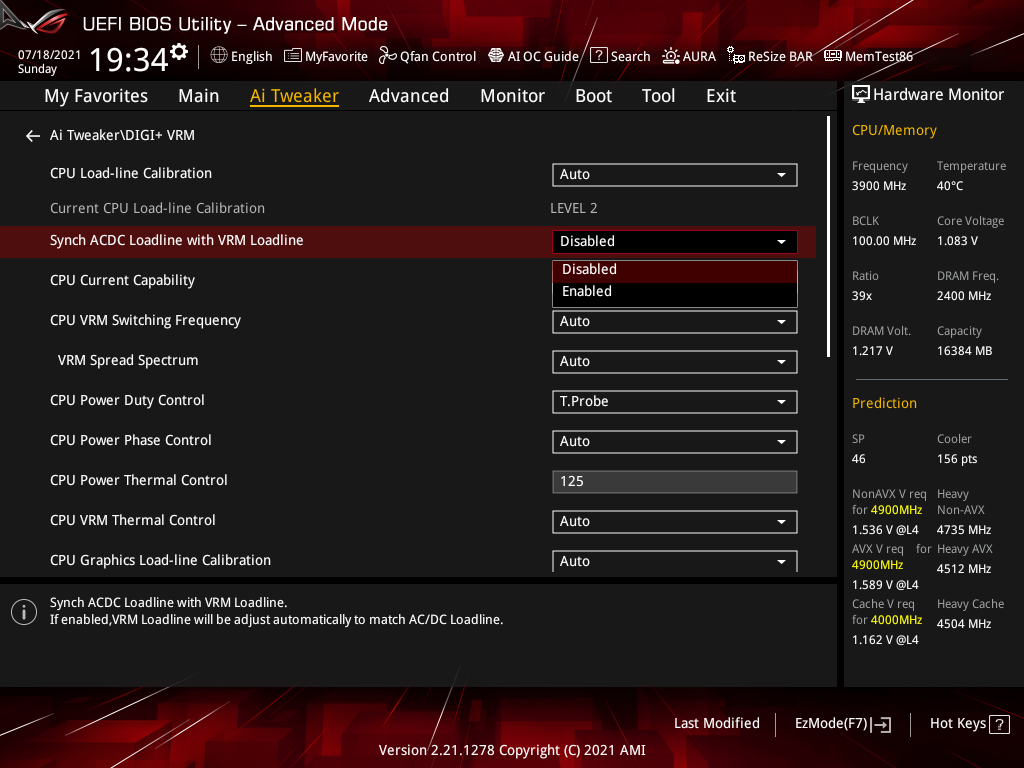This screenshot has width=1024, height=768.
Task: Switch to the Advanced tab
Action: 409,95
